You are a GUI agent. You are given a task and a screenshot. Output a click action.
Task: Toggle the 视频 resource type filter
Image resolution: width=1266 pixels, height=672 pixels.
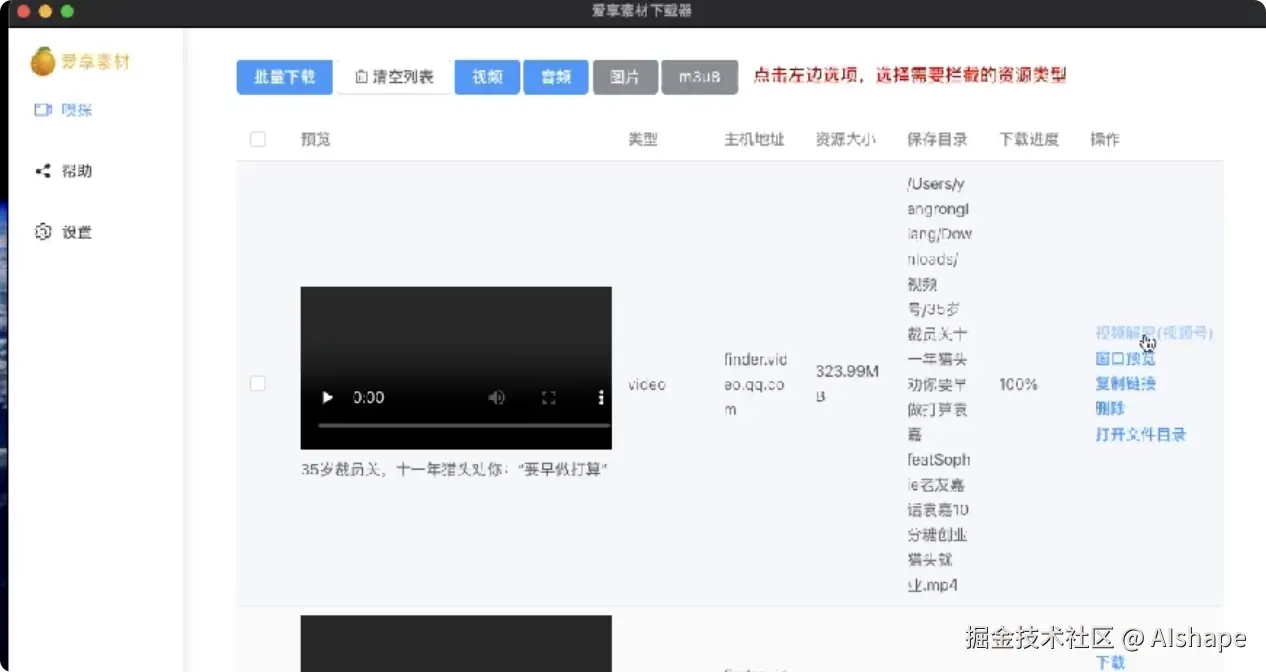pos(487,77)
